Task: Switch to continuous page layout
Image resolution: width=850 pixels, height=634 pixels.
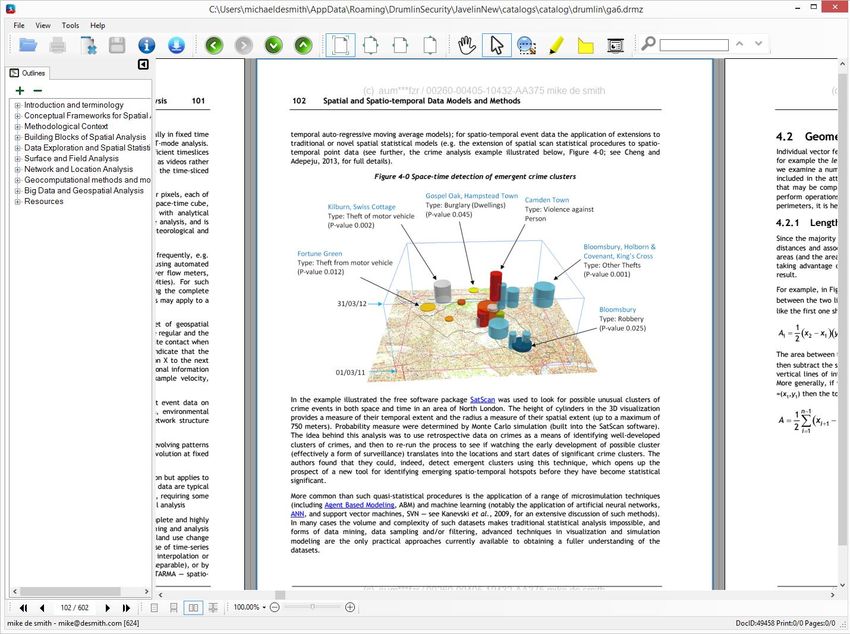Action: click(x=173, y=608)
